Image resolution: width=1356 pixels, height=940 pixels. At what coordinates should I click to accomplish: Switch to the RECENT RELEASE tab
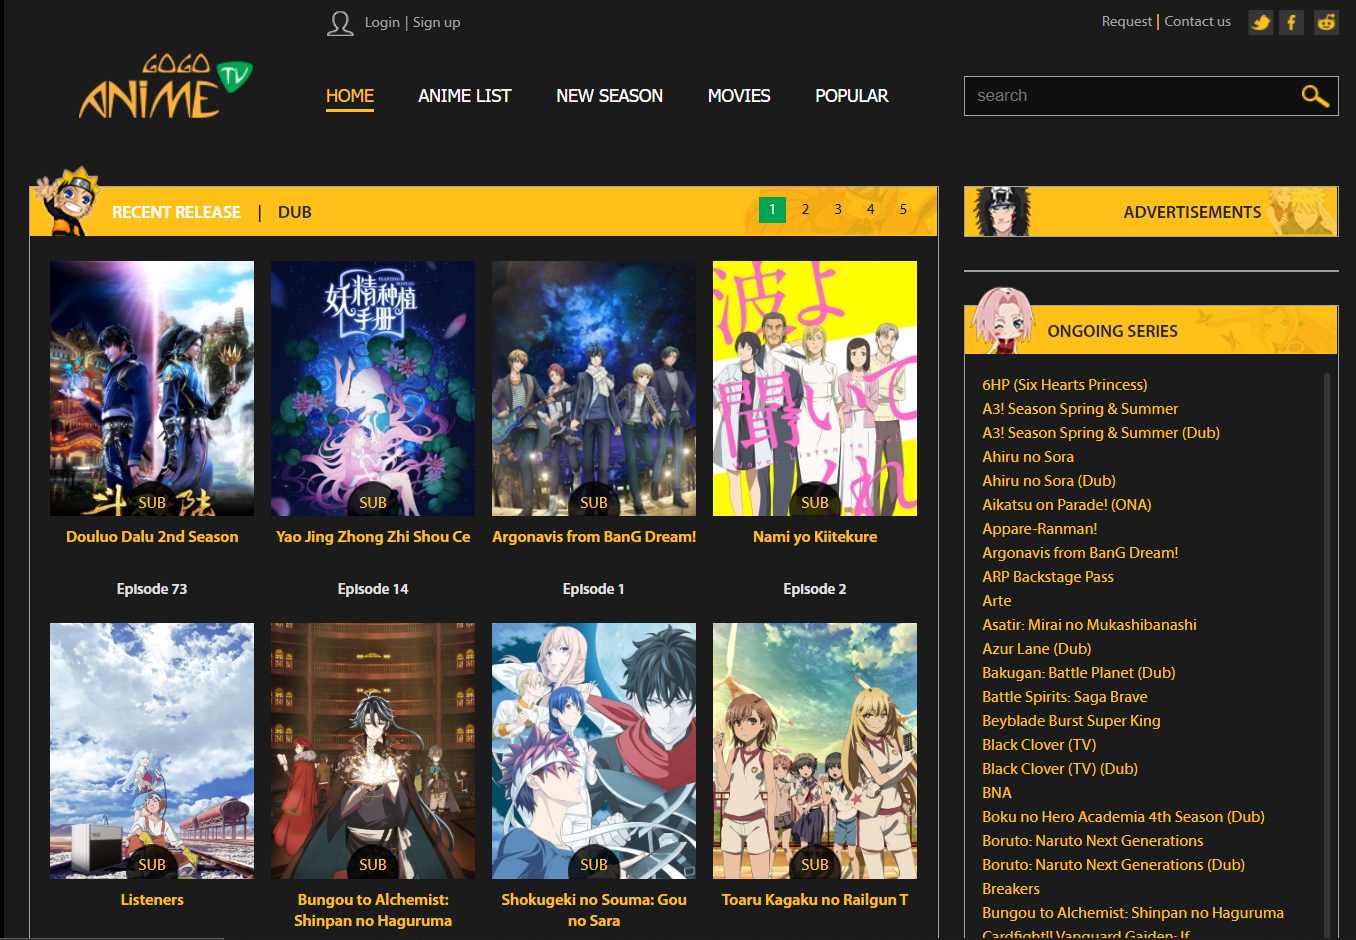pos(177,212)
